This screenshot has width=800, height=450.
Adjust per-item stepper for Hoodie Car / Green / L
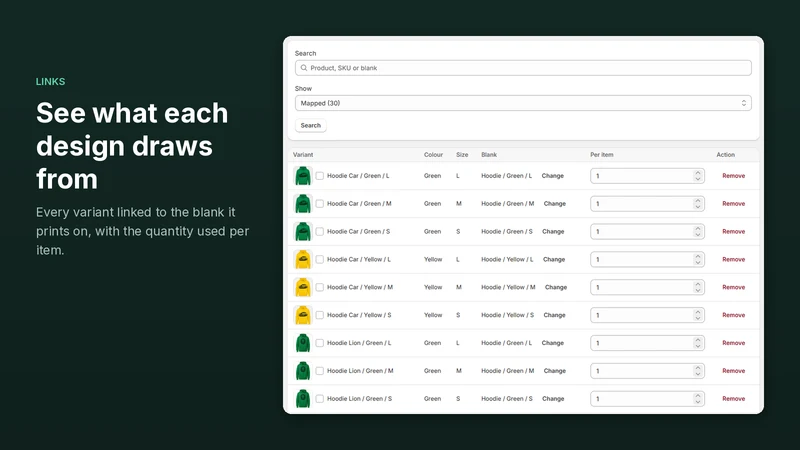697,176
